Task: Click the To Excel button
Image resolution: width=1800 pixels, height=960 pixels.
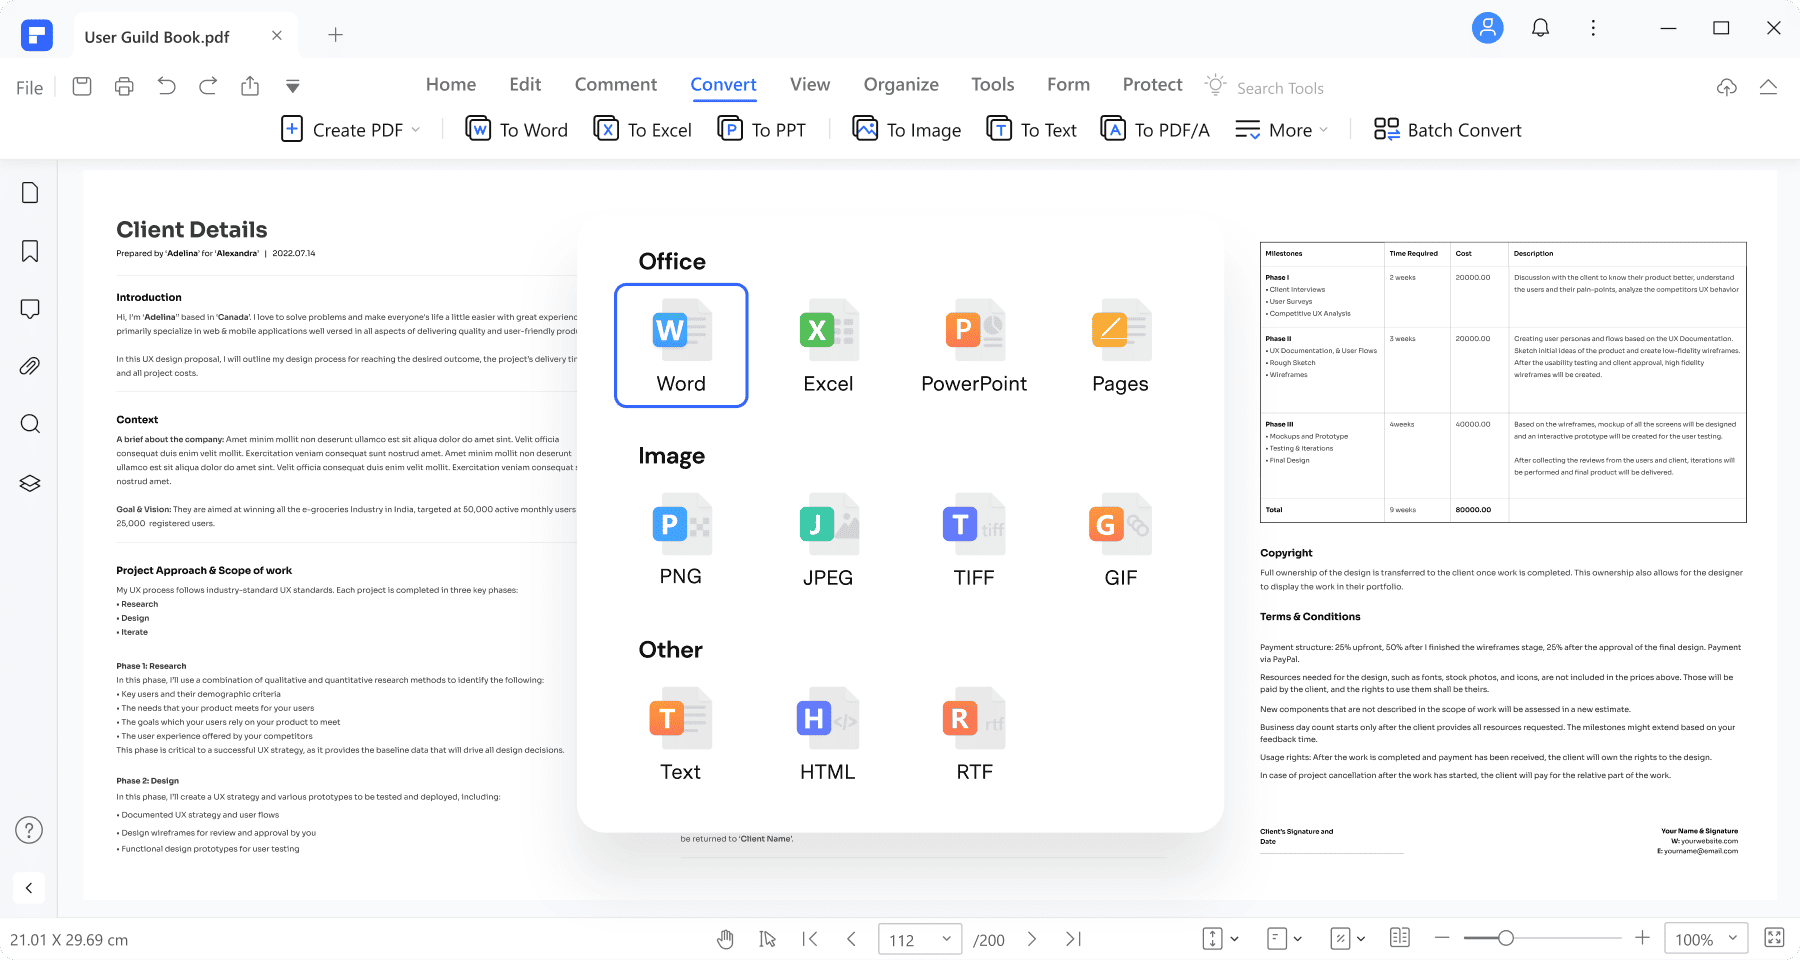Action: click(x=643, y=129)
